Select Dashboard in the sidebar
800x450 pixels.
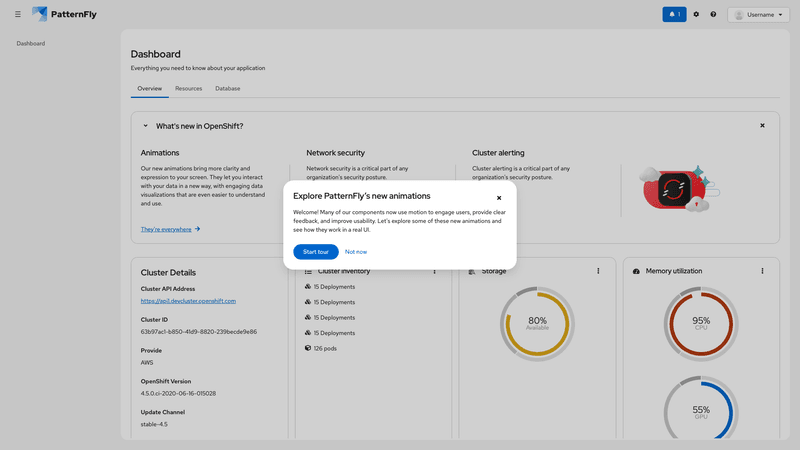(31, 44)
